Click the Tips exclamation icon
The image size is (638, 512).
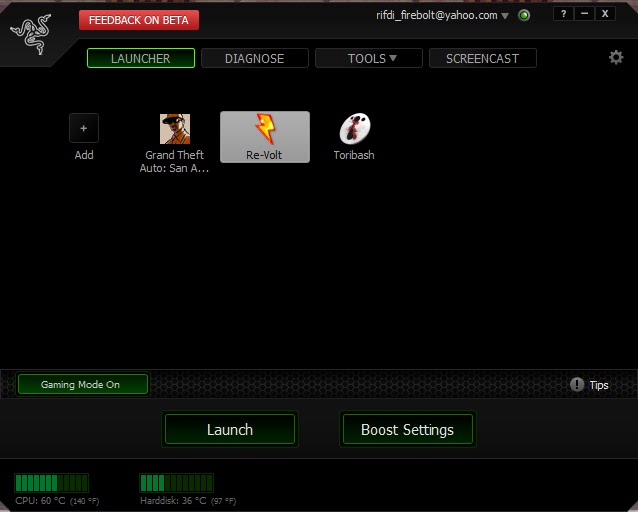[577, 384]
